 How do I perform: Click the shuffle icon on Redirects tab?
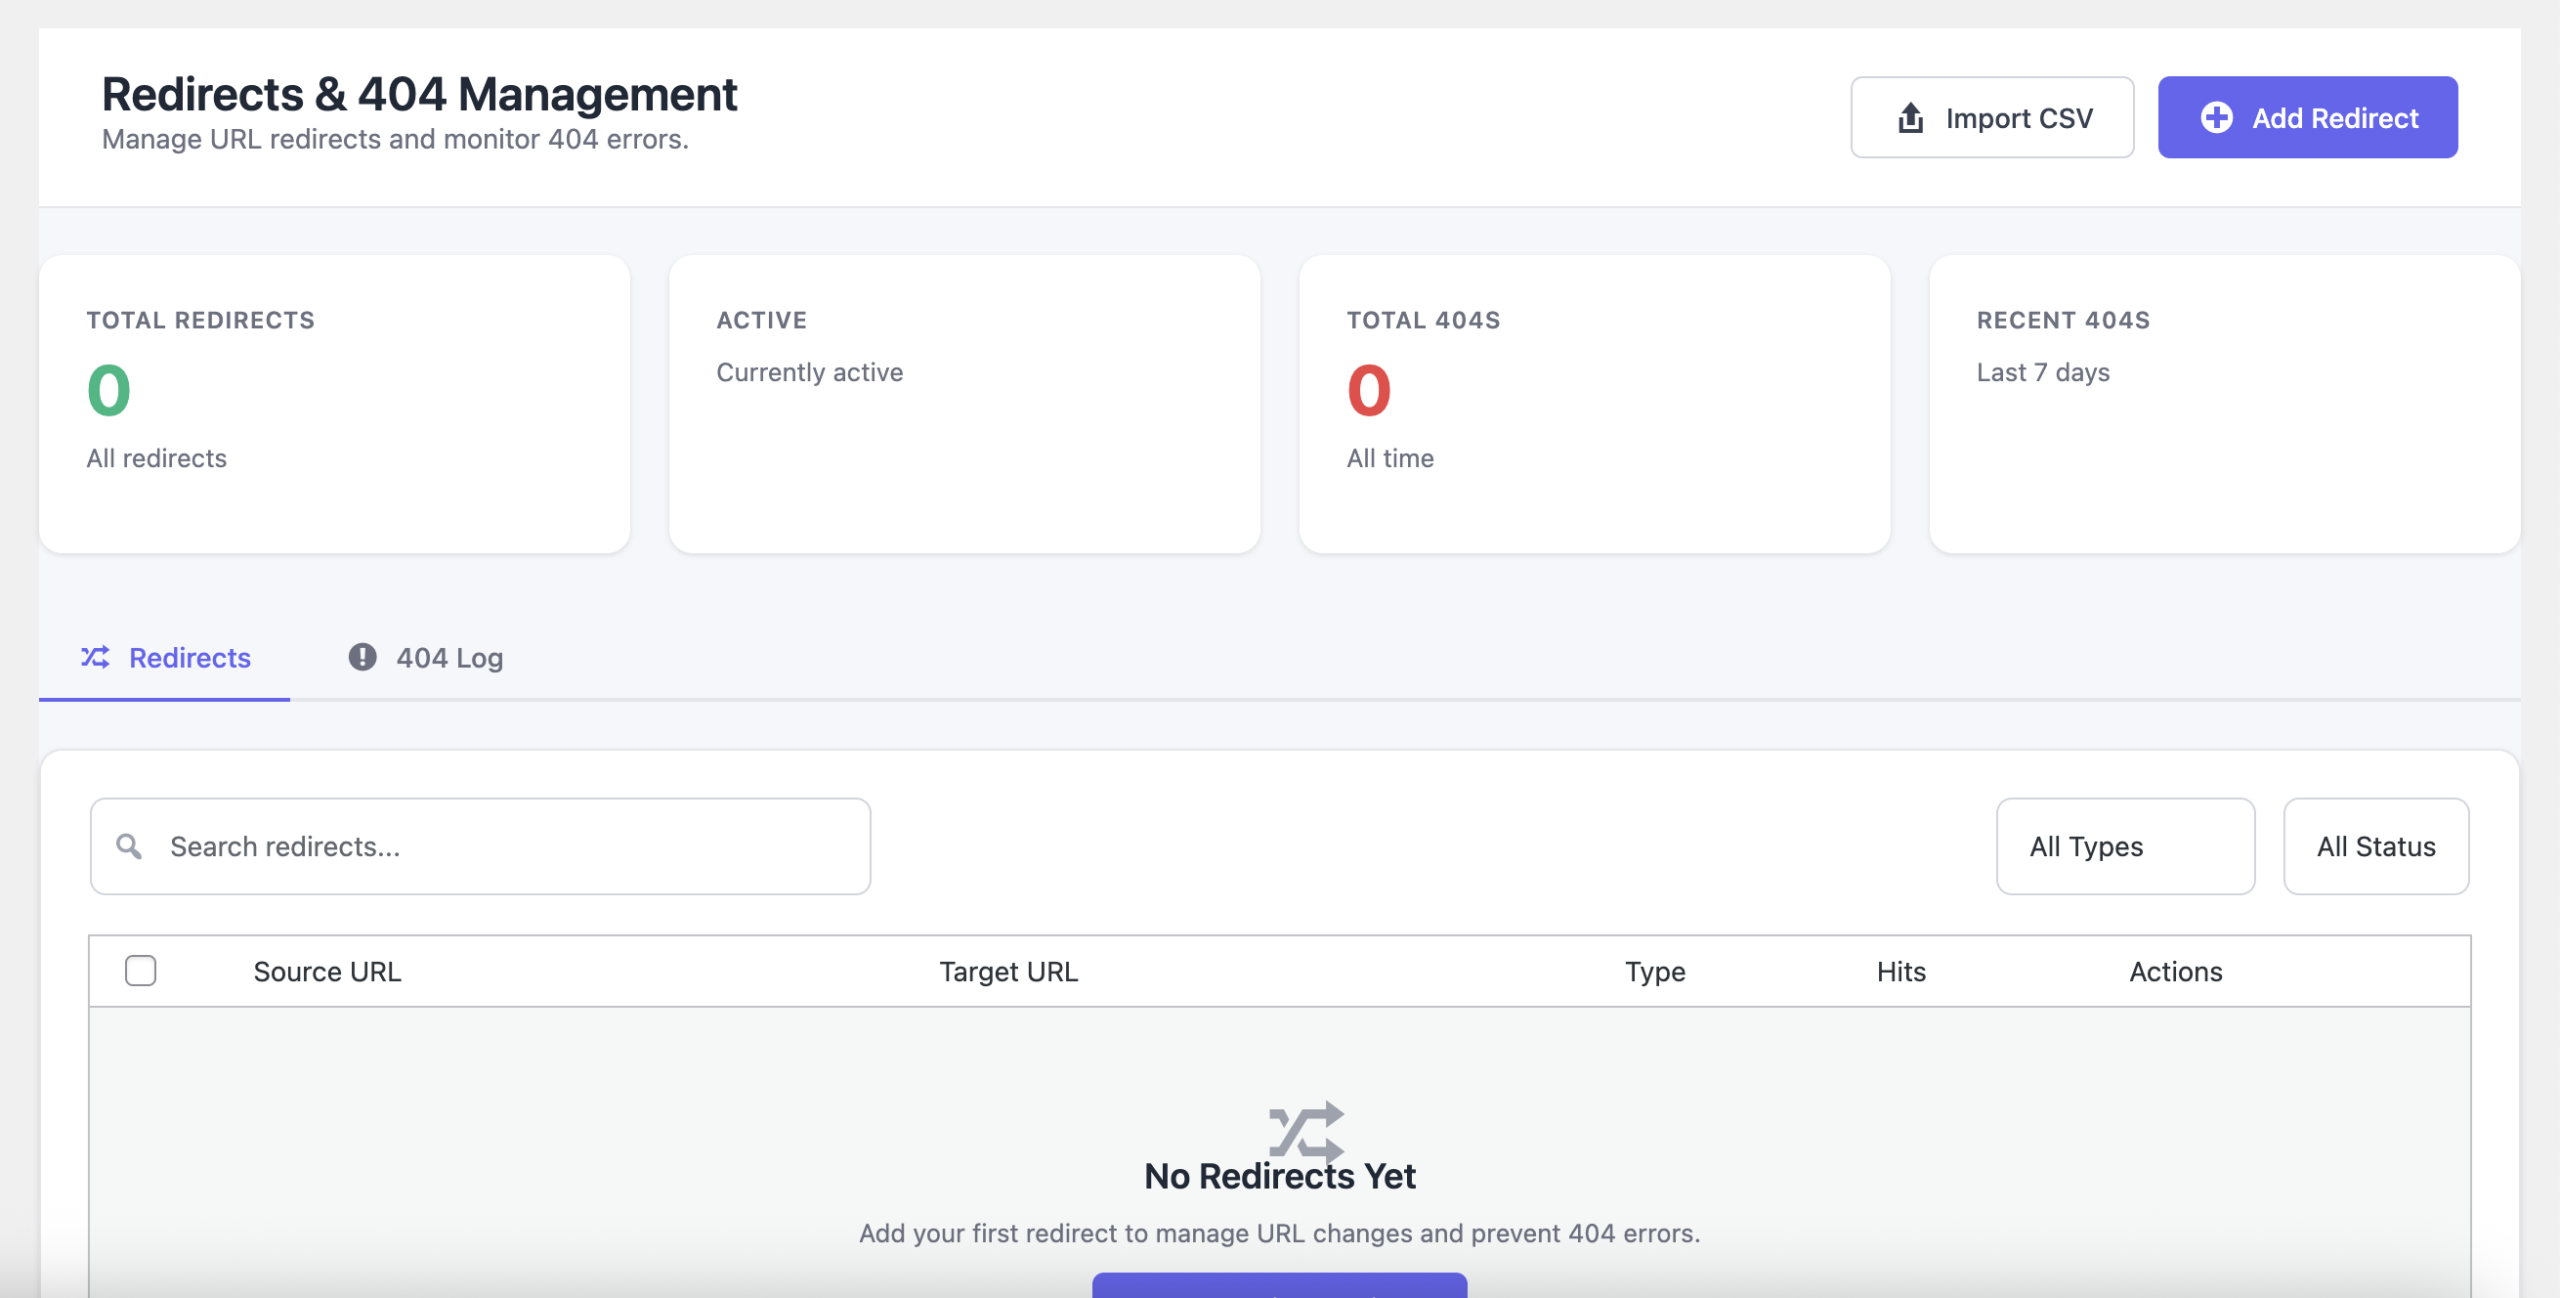coord(96,657)
